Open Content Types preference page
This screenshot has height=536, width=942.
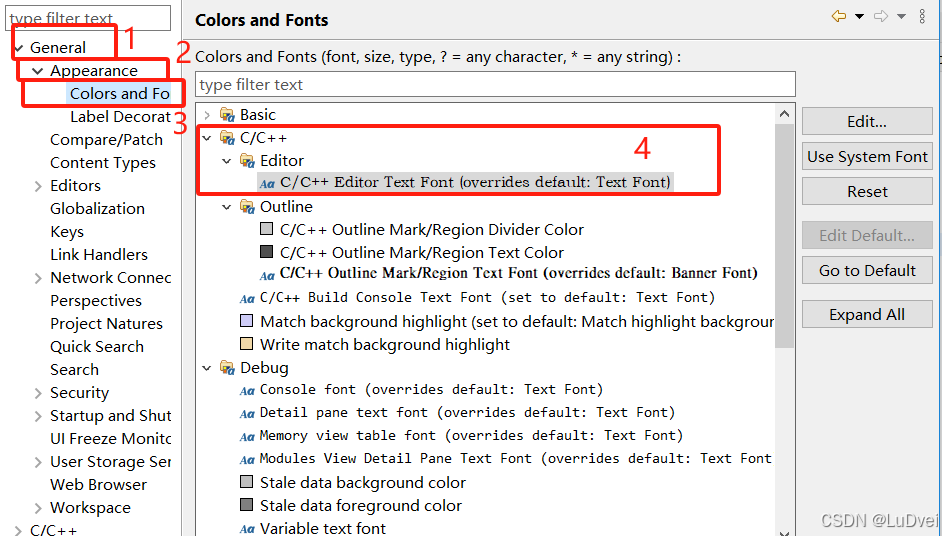(103, 163)
